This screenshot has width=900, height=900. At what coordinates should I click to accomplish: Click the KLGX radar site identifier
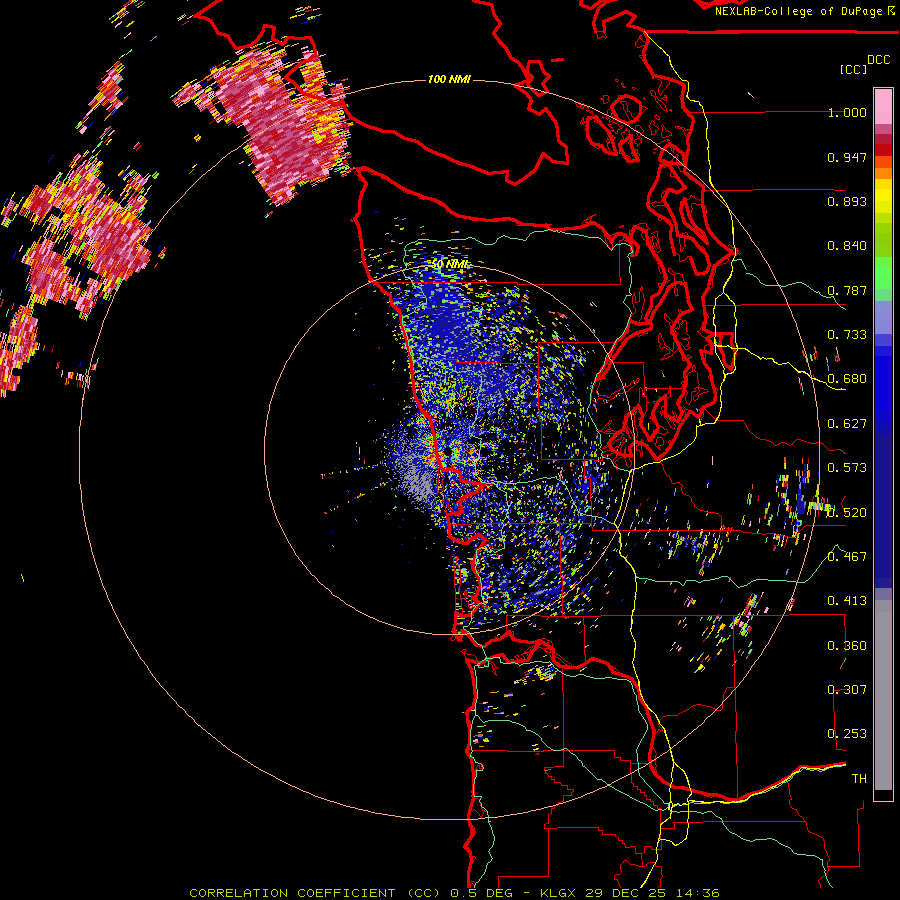point(560,893)
